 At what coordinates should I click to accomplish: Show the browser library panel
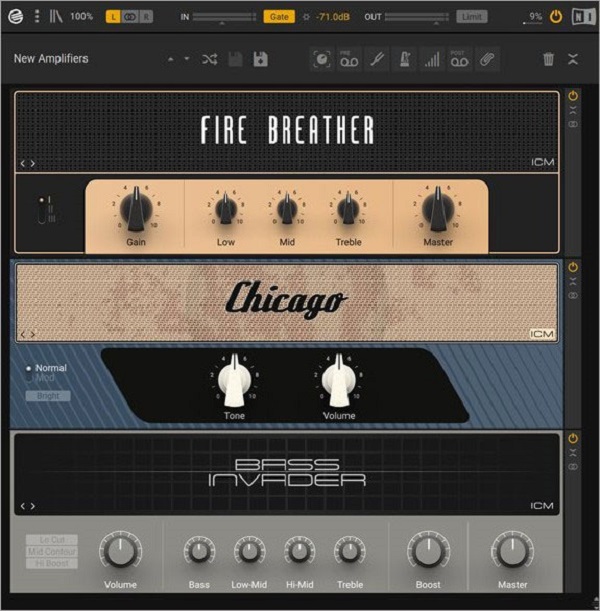click(56, 16)
